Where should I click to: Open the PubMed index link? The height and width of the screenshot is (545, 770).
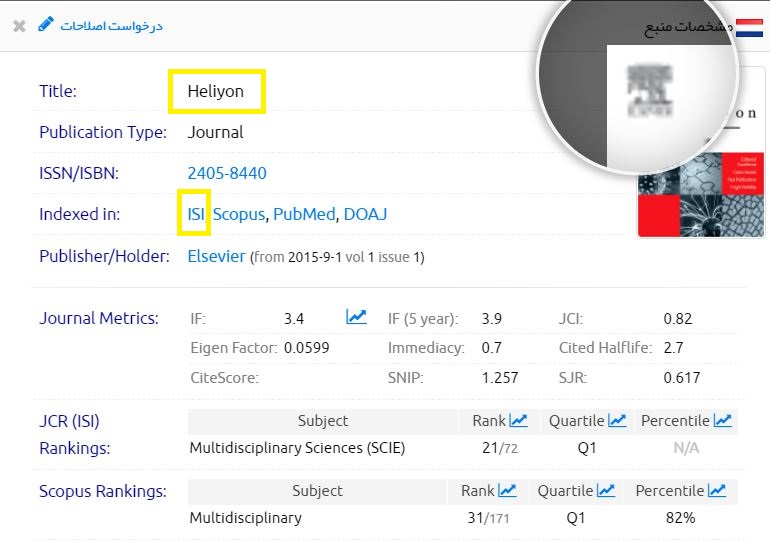(304, 214)
